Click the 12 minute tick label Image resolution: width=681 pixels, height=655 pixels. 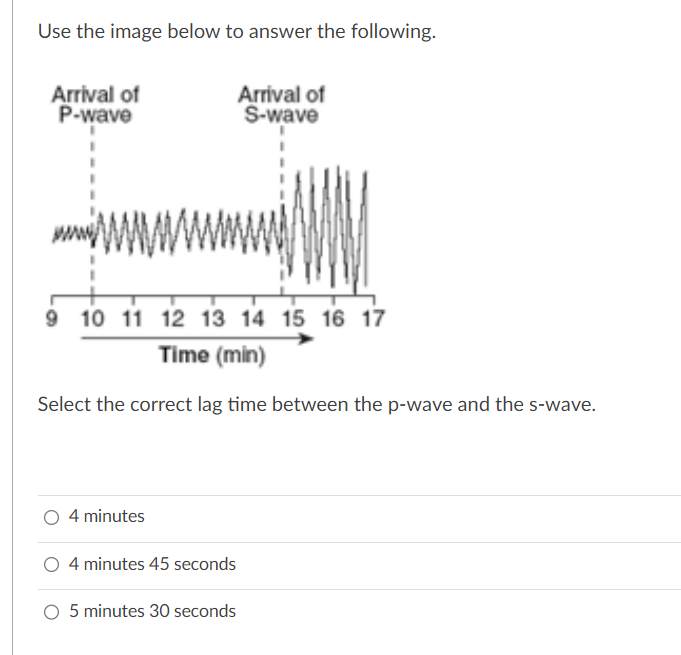tap(172, 320)
